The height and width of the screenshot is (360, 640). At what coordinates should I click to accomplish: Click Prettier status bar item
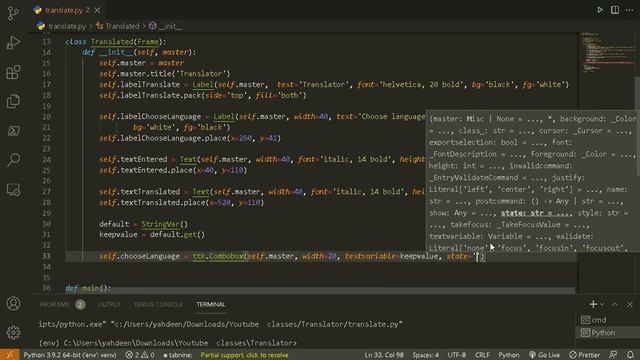click(x=584, y=355)
